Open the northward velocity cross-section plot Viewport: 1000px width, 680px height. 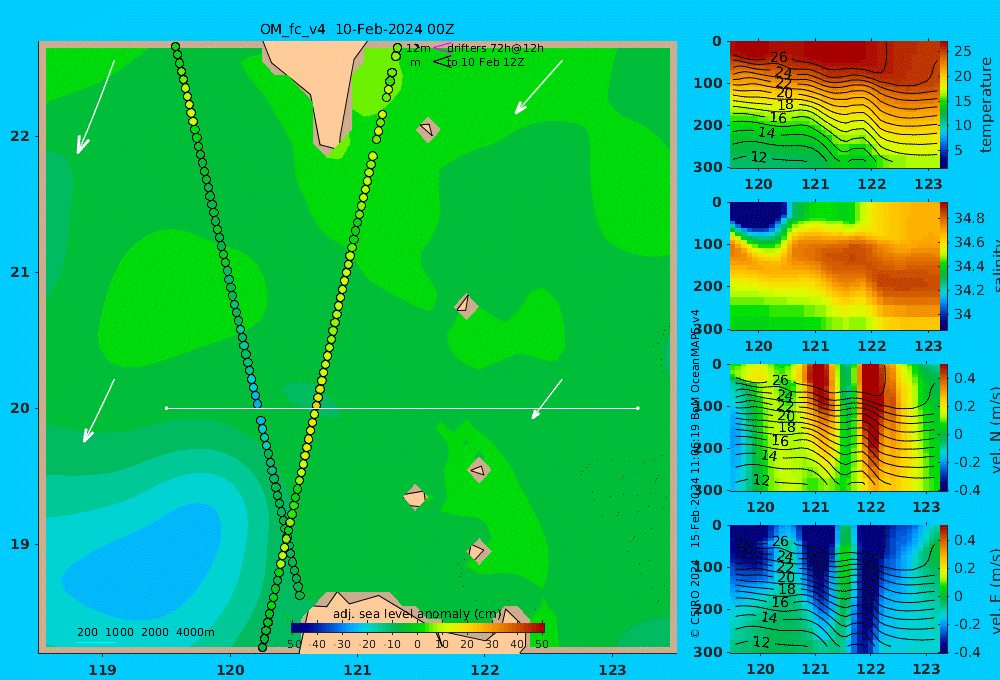click(834, 427)
